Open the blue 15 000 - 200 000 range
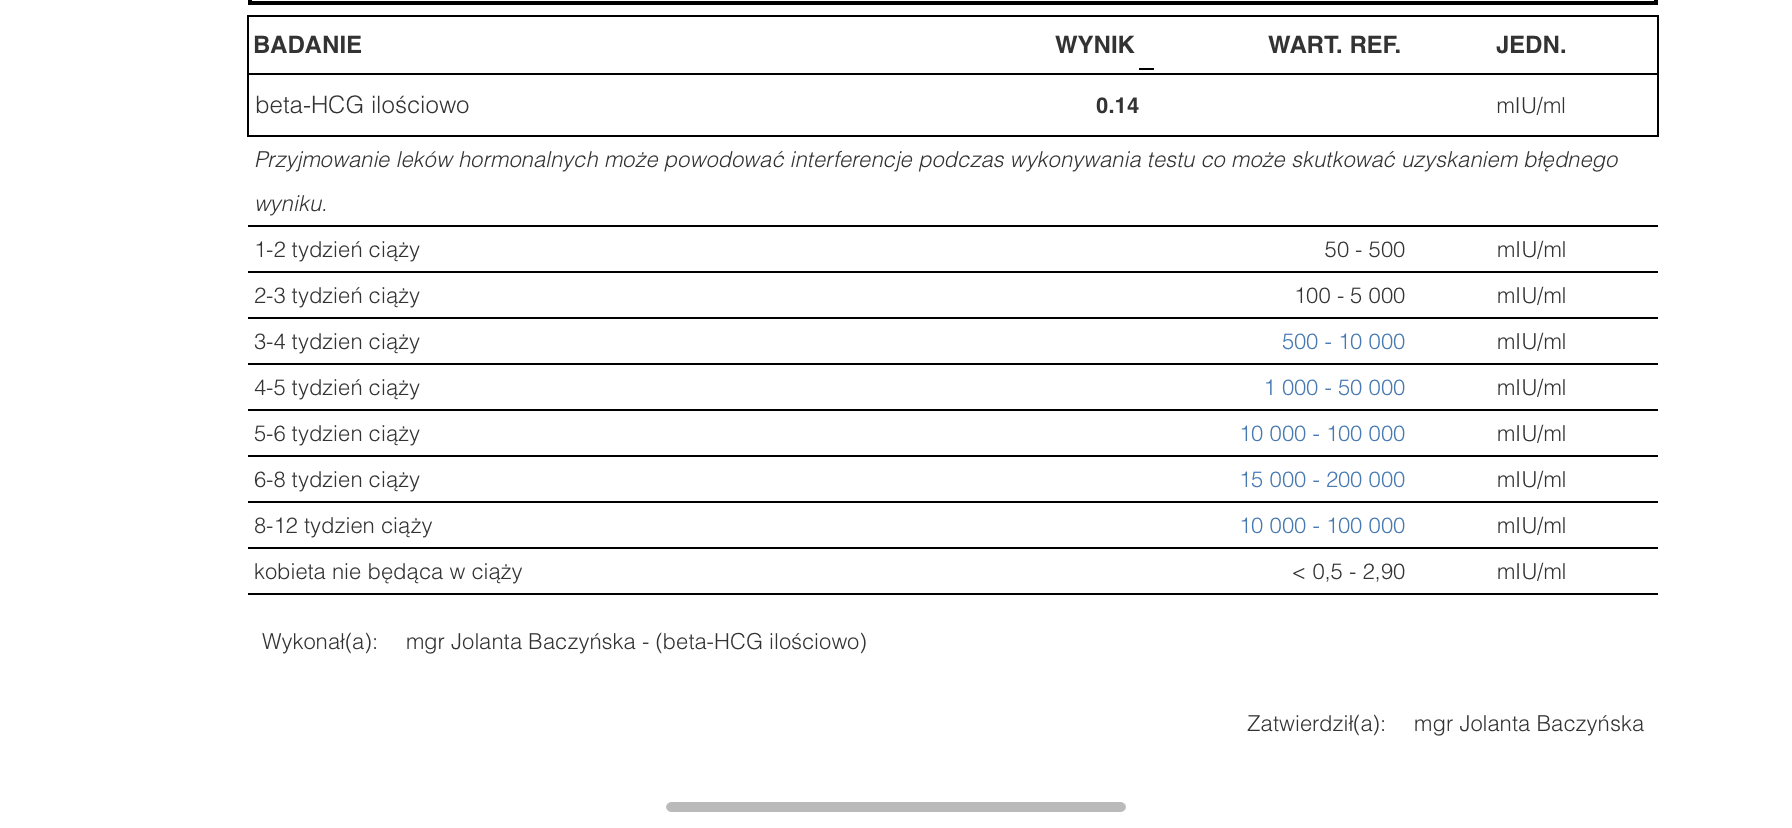 tap(1322, 480)
